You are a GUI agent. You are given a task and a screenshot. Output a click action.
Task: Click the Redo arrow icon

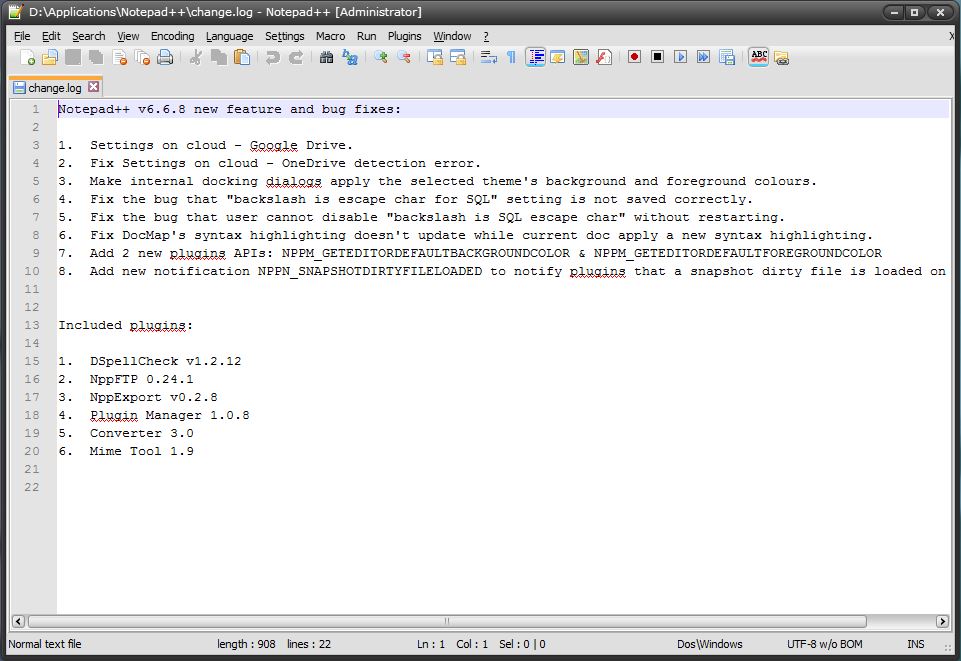pyautogui.click(x=295, y=58)
